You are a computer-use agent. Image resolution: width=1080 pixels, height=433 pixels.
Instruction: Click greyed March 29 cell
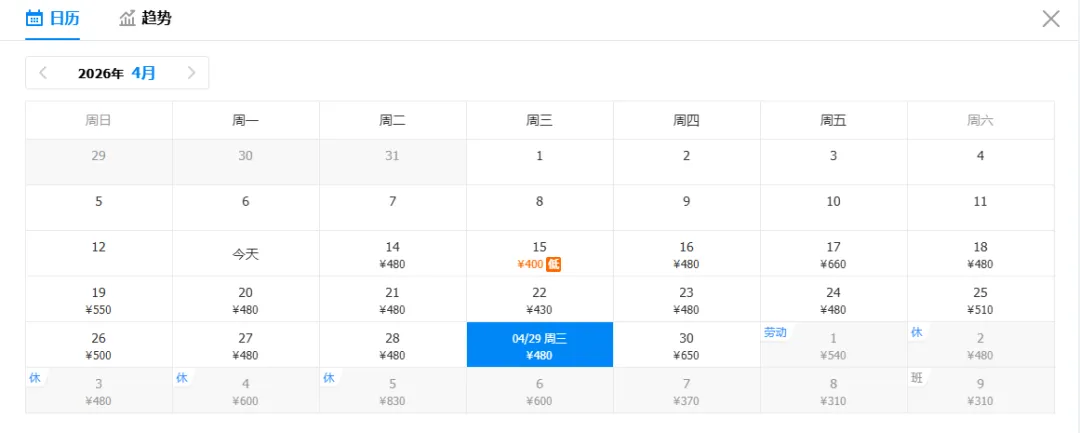[x=98, y=162]
